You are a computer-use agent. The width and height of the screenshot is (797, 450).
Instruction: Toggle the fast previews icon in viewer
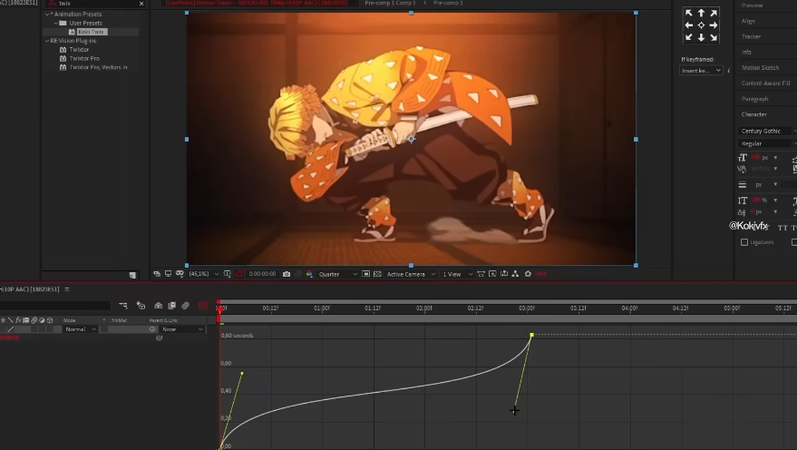tap(493, 274)
